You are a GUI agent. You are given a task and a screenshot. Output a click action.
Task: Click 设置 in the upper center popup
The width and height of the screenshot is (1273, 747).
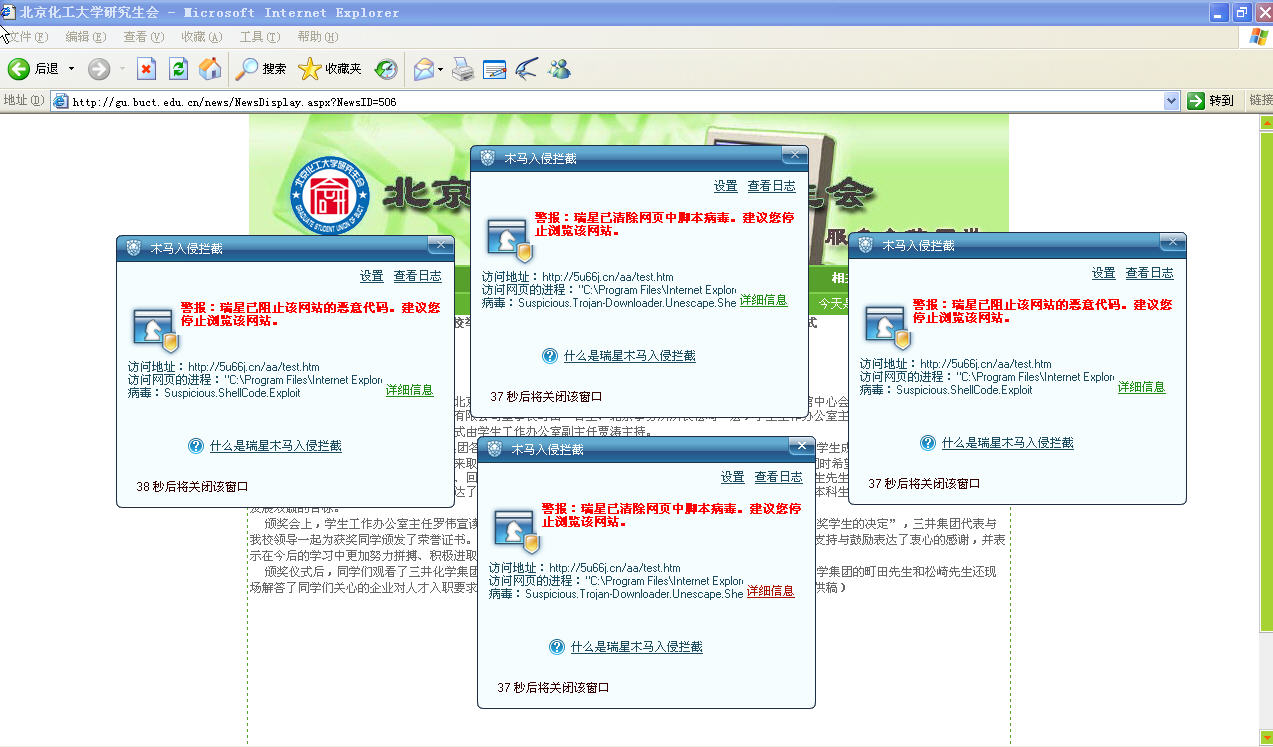click(x=726, y=186)
